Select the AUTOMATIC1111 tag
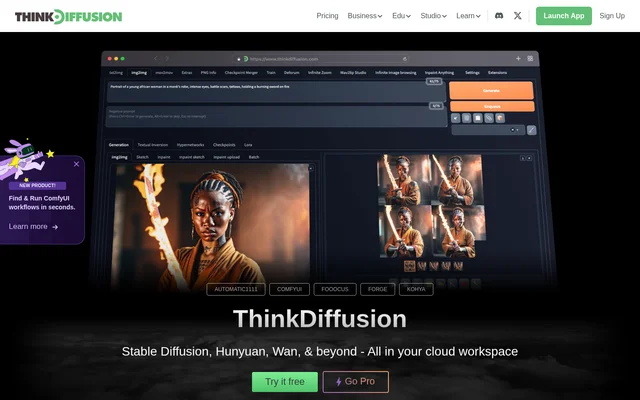Screen dimensions: 640x400 pos(236,289)
